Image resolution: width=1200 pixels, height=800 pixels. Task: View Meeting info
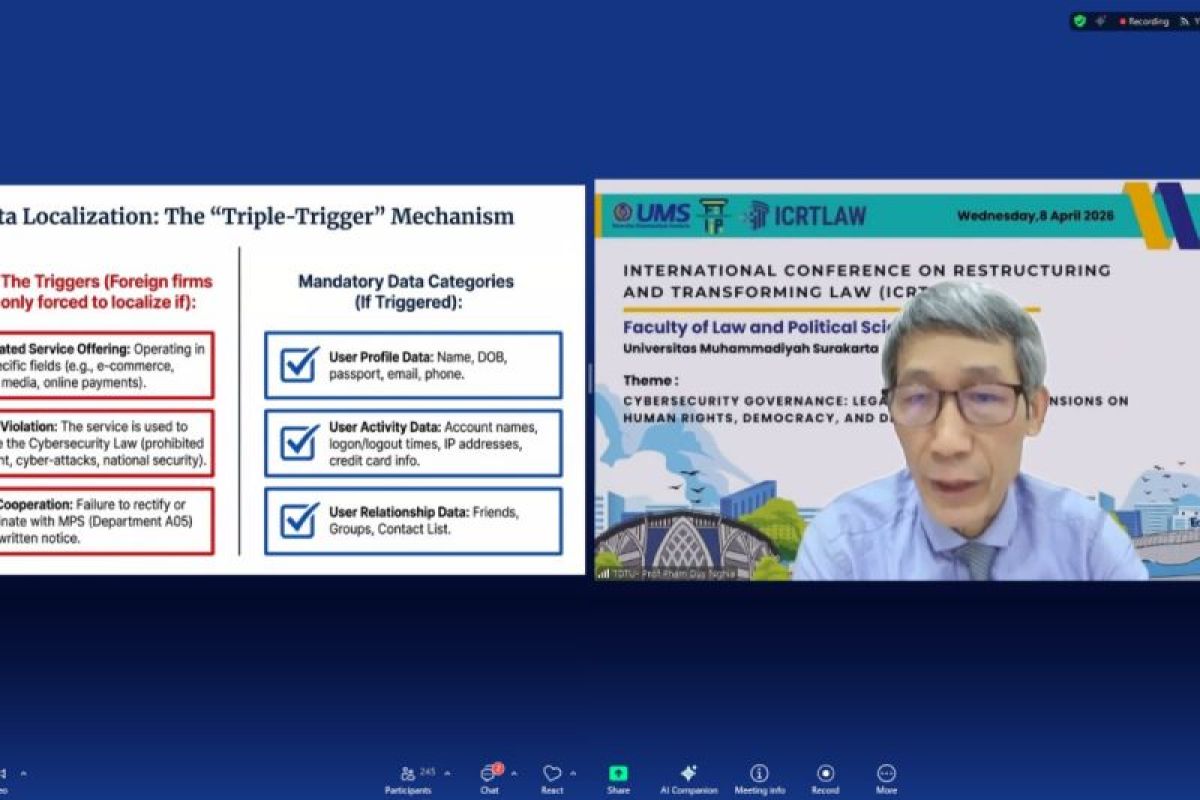click(x=757, y=775)
